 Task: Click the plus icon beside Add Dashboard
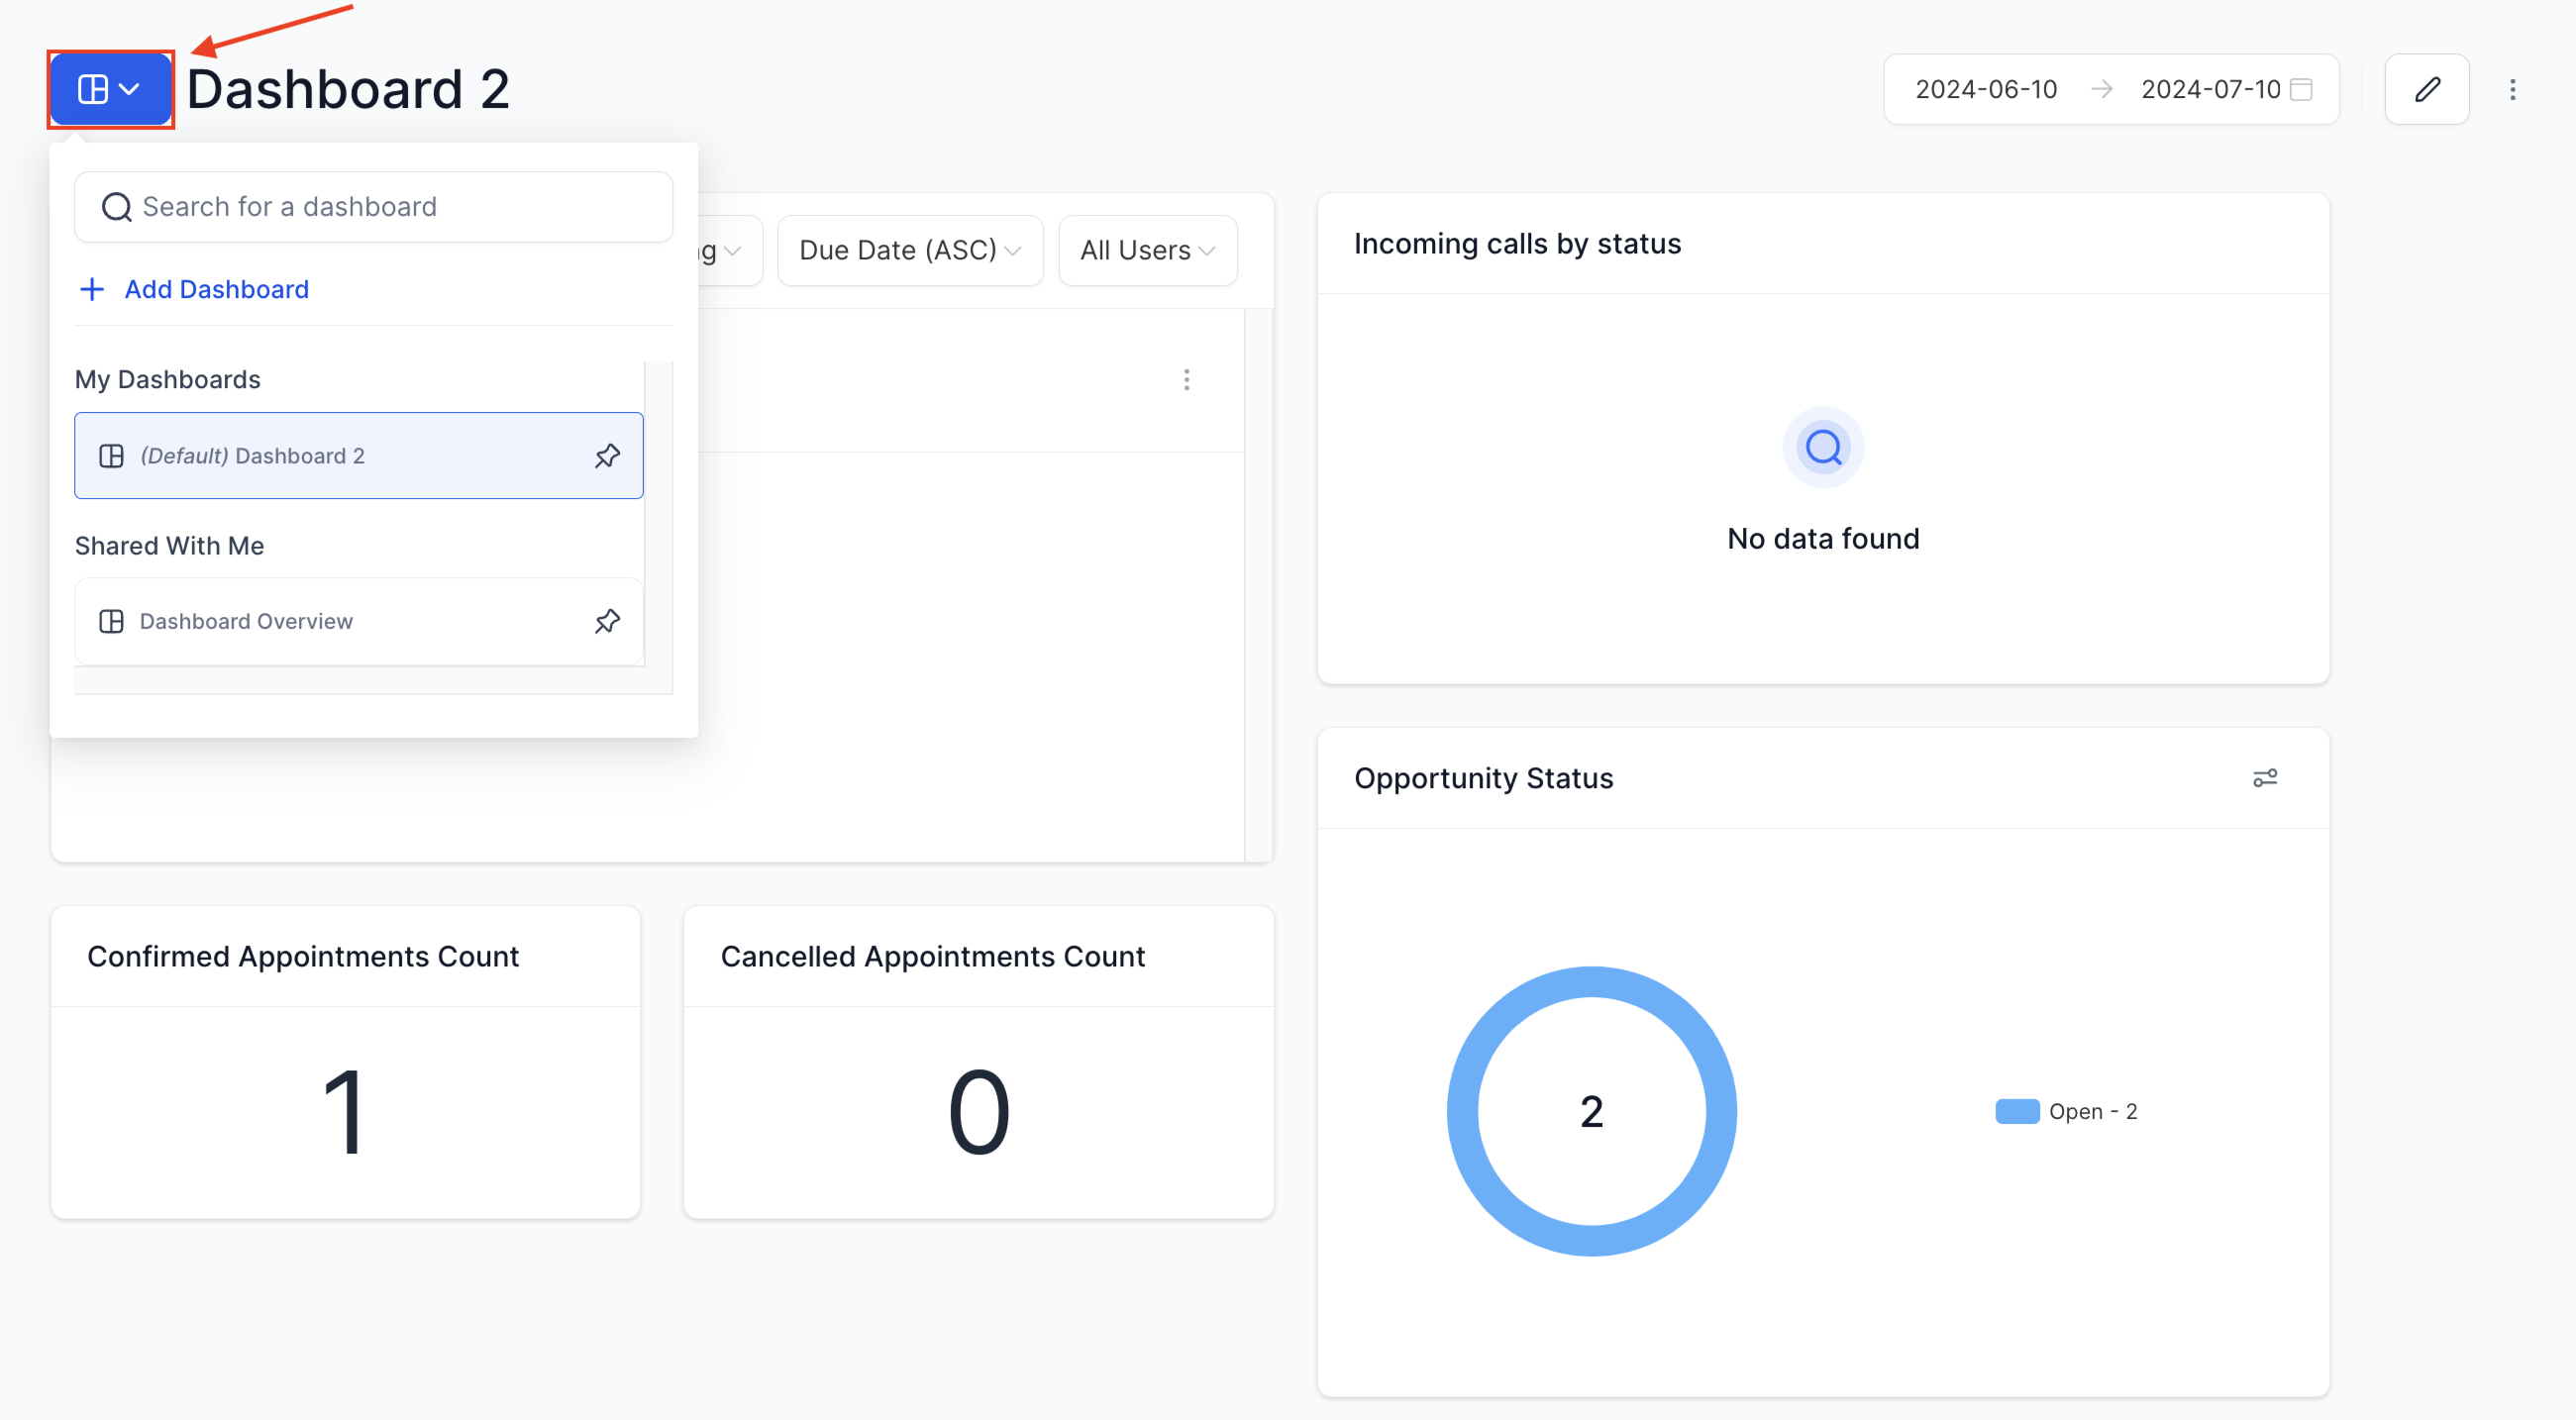click(92, 289)
